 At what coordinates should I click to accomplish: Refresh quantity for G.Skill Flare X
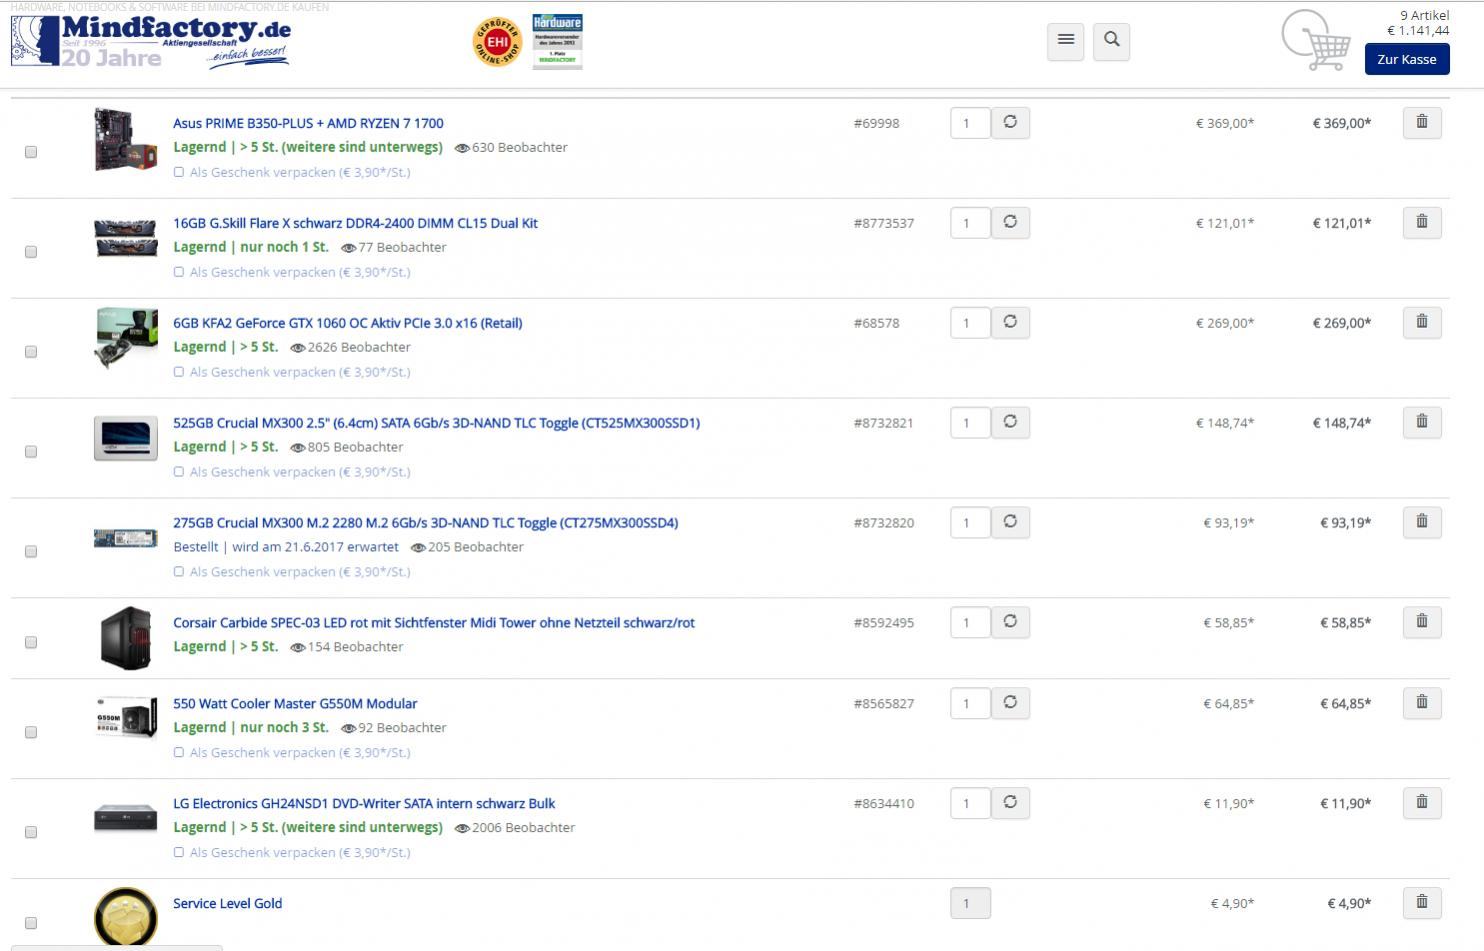tap(1010, 222)
